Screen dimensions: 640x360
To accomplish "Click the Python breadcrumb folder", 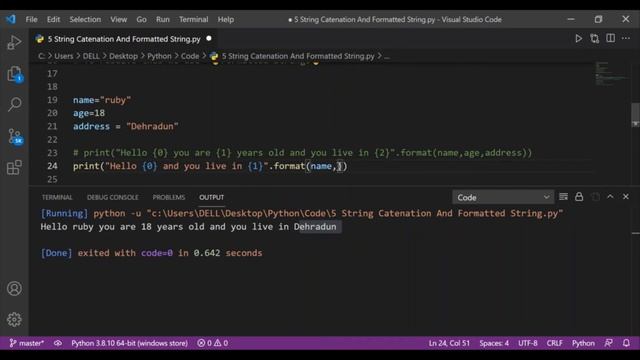I will coord(159,56).
